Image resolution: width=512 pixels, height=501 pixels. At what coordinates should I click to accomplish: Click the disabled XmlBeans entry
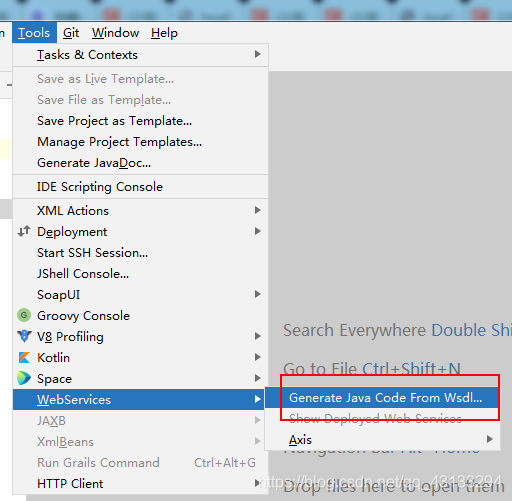pos(140,441)
